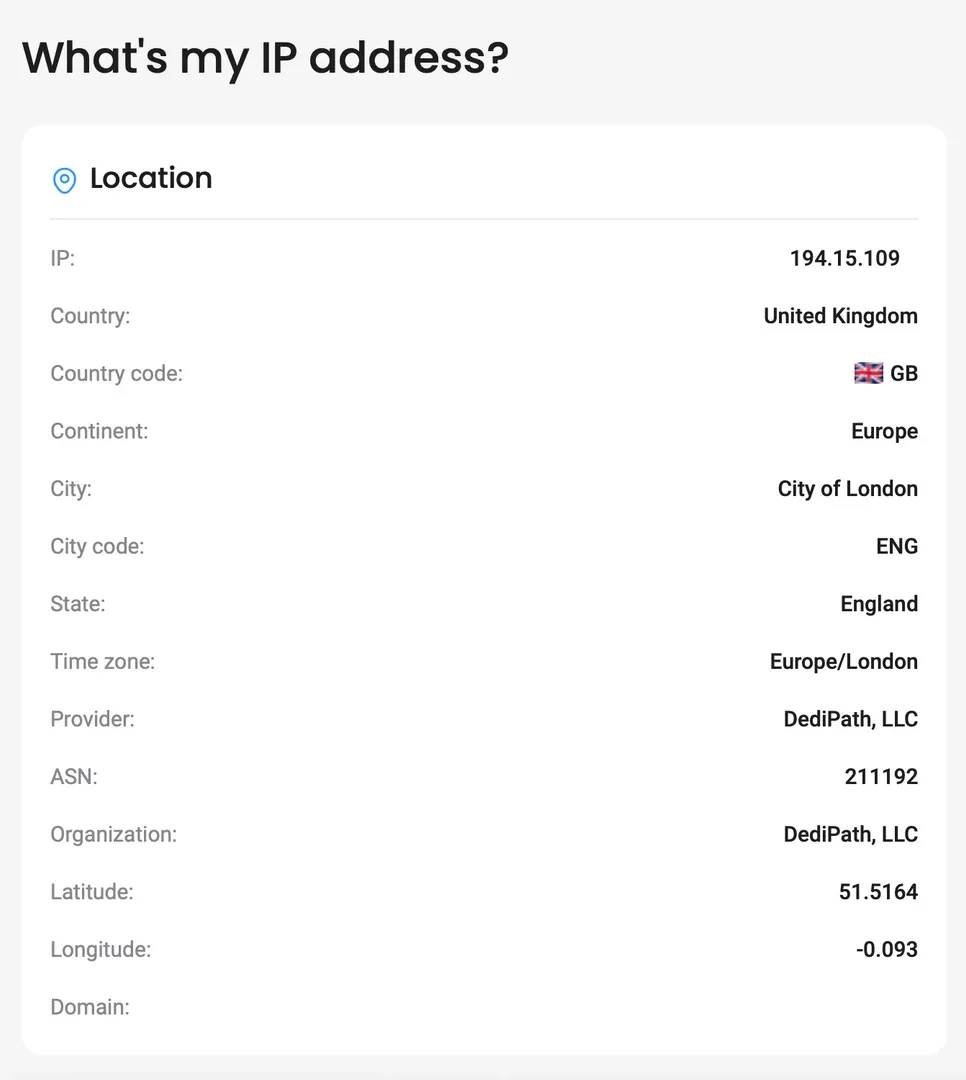Click the ASN number 211192
966x1080 pixels.
(881, 776)
